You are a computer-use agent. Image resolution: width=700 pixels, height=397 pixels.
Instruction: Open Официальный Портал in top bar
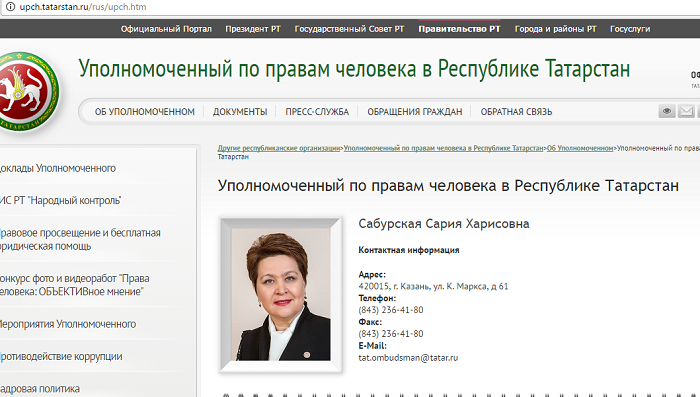(166, 29)
